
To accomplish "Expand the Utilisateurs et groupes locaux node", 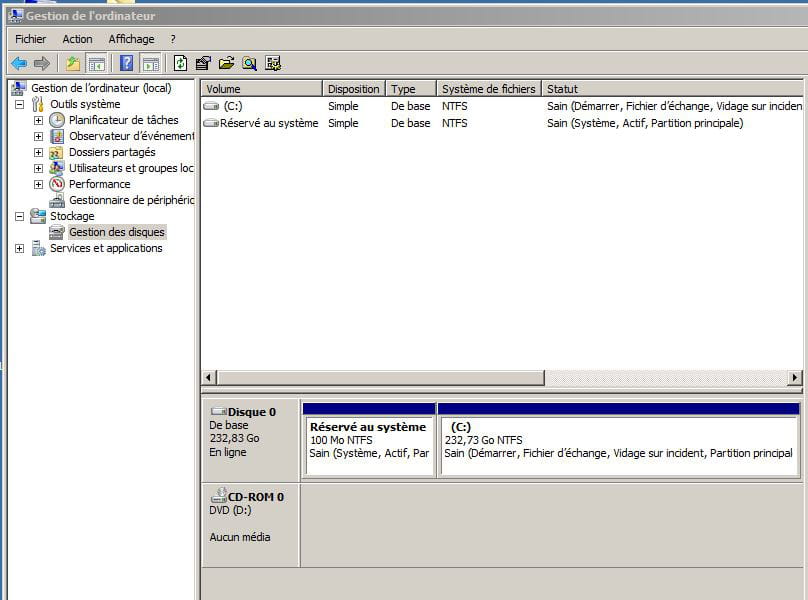I will tap(39, 168).
